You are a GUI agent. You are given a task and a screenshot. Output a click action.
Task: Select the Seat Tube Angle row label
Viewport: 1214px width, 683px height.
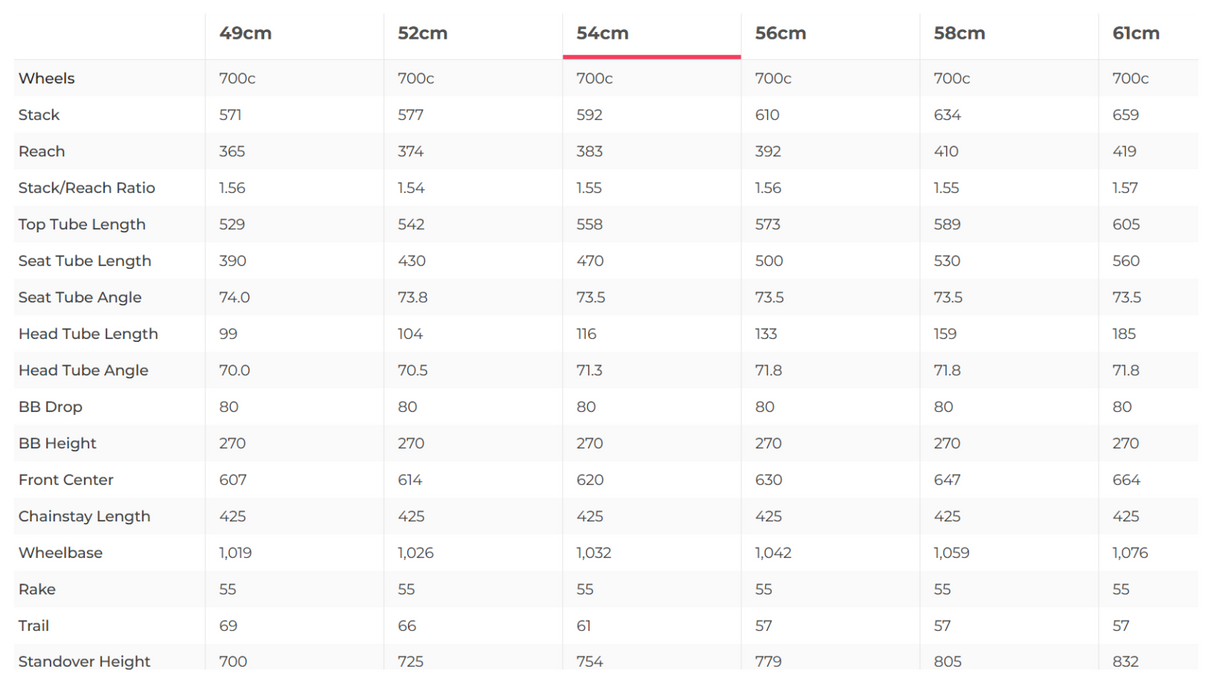[x=80, y=297]
